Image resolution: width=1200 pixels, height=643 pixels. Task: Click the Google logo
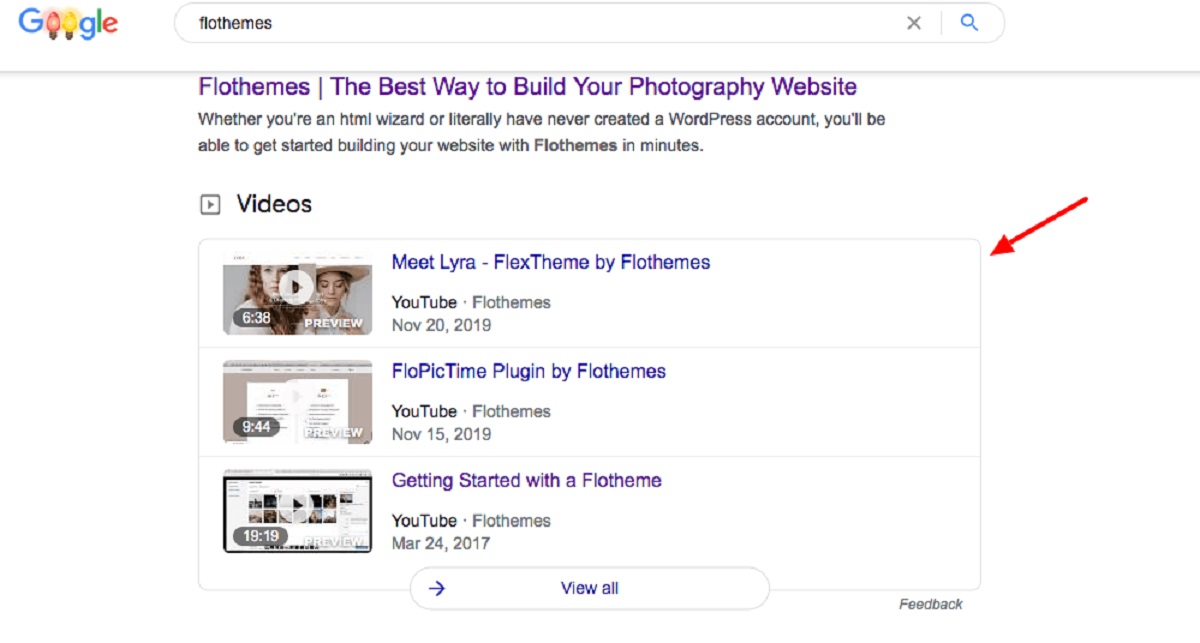68,23
